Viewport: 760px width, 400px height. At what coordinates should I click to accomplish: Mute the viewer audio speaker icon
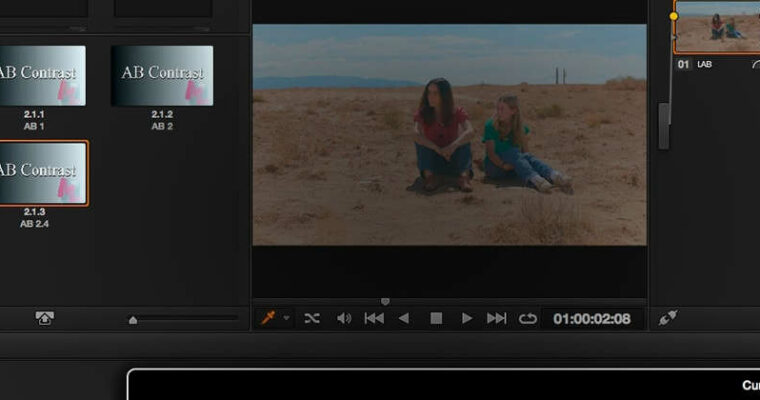point(344,319)
